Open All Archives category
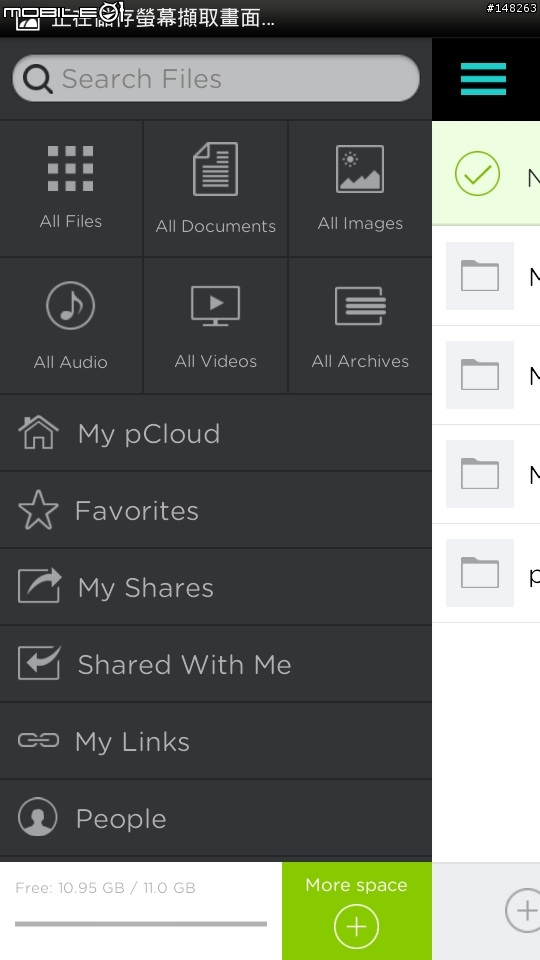Screen dimensions: 540x960 point(360,326)
